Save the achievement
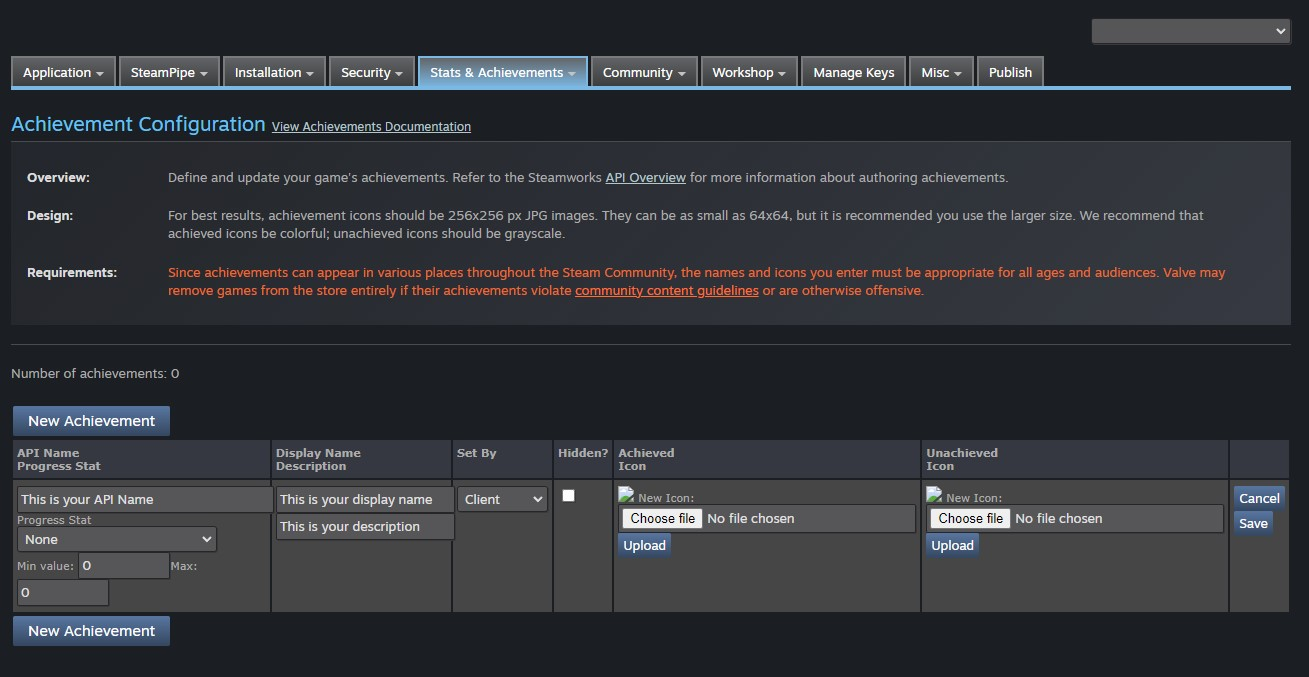 tap(1253, 523)
